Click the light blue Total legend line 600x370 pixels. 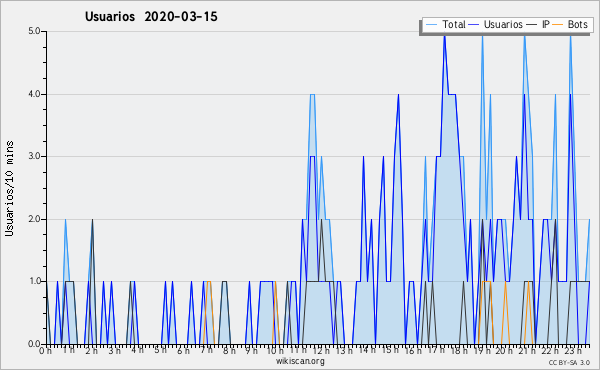431,25
